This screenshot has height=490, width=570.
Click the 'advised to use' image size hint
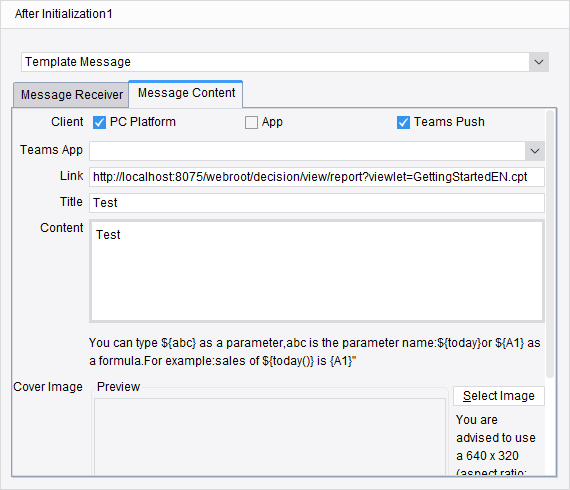pos(496,438)
